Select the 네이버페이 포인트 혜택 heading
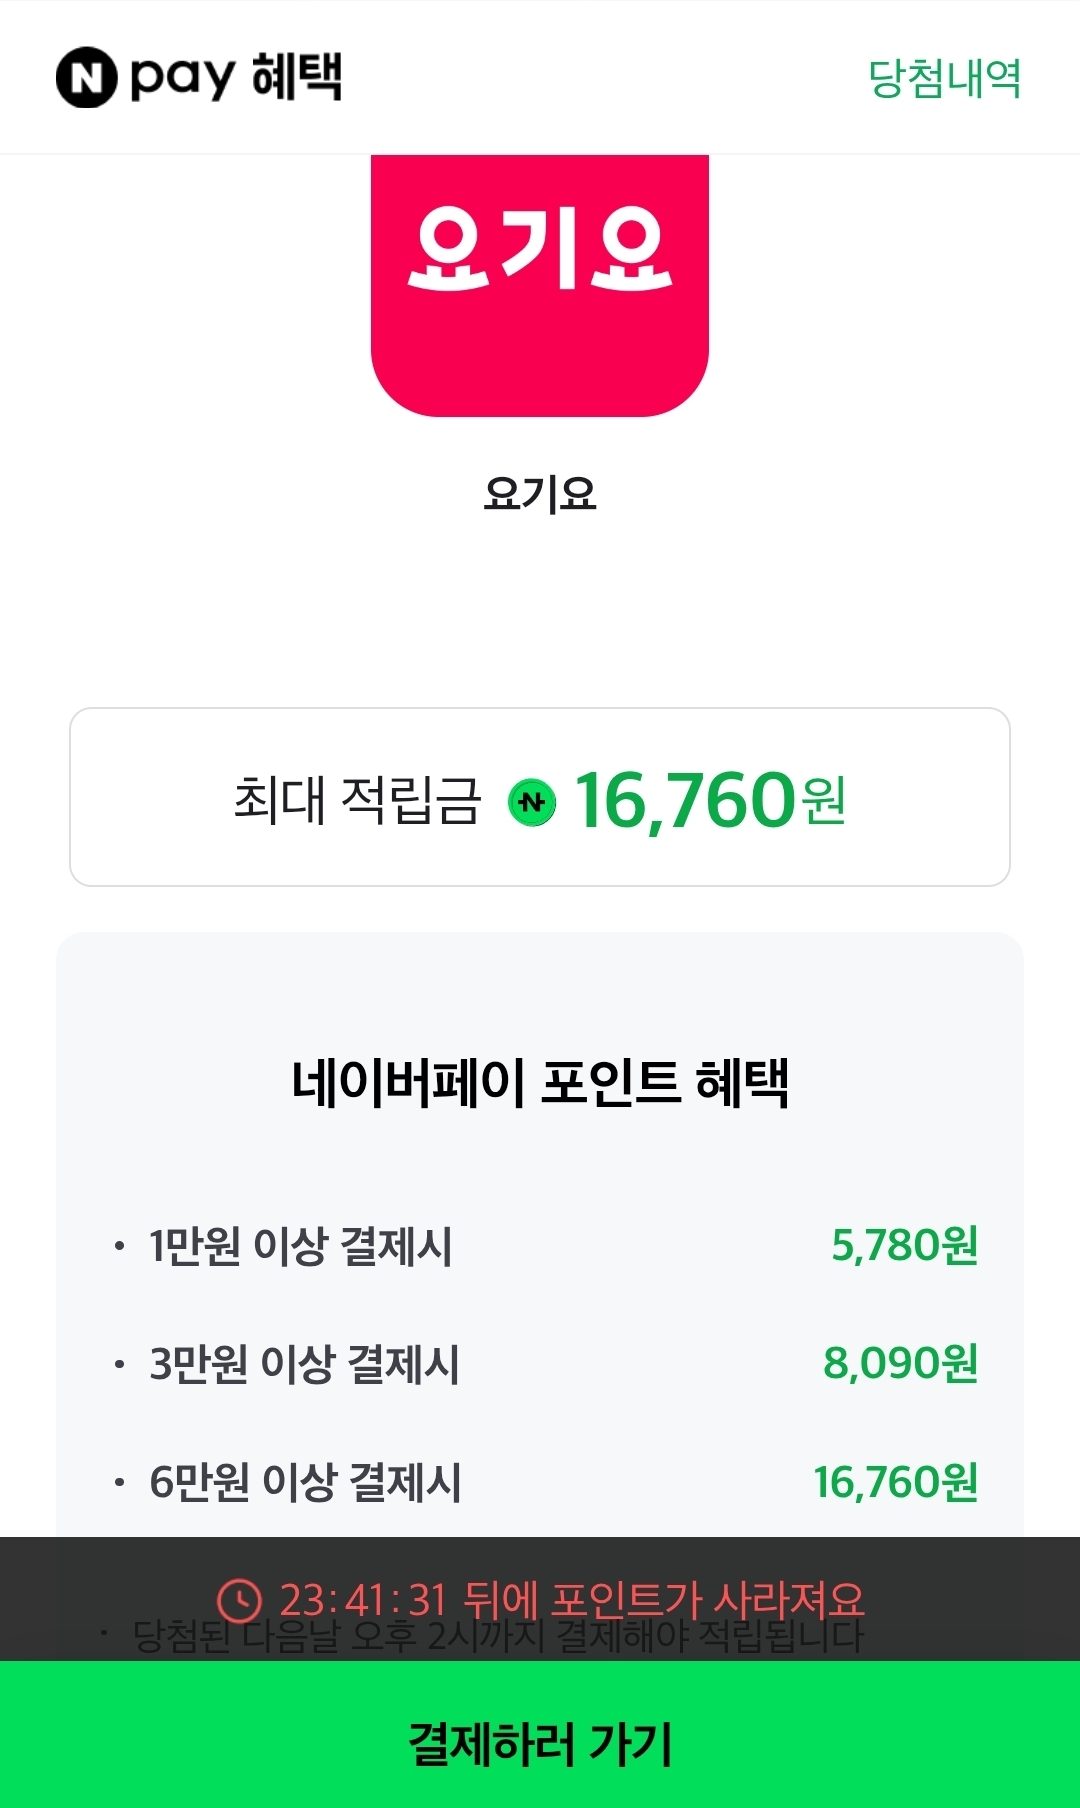 point(540,1082)
